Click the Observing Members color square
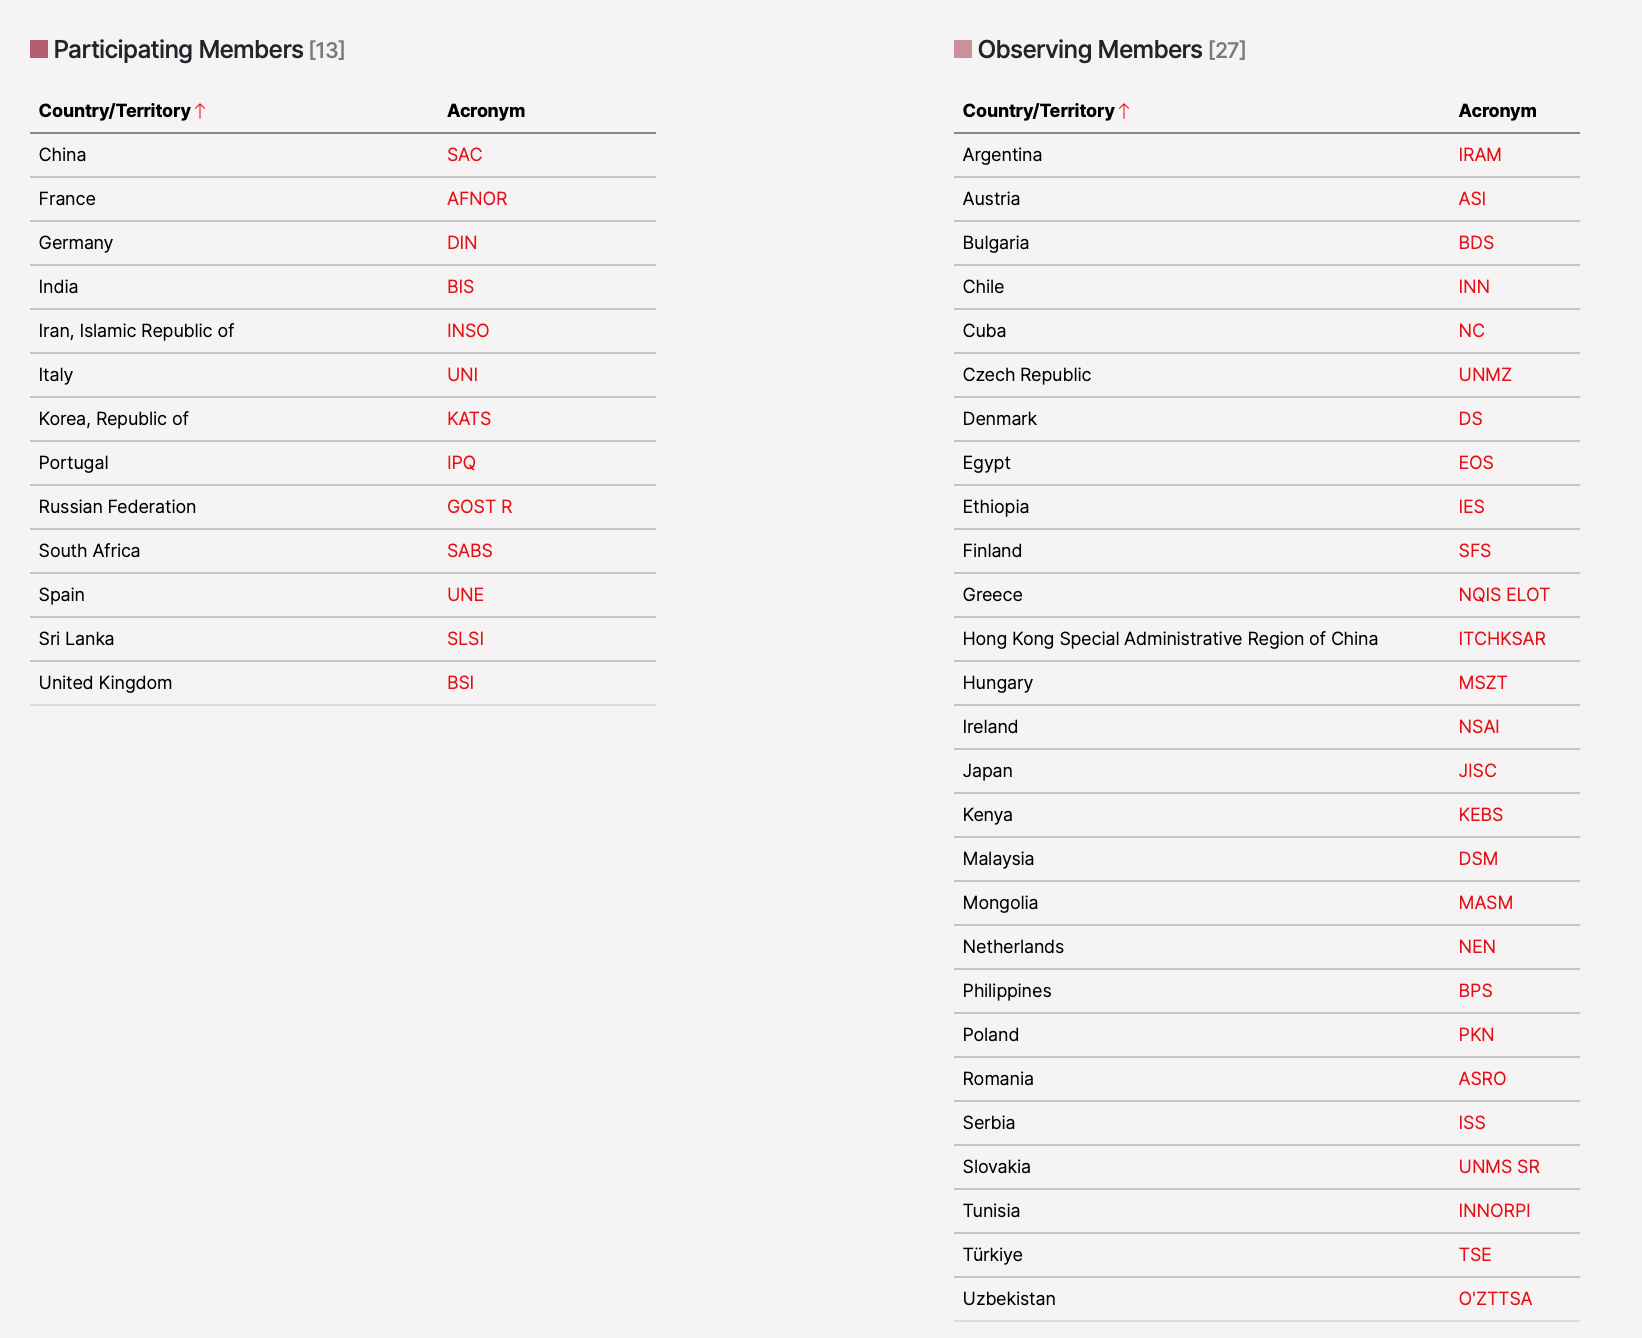1642x1338 pixels. click(963, 49)
